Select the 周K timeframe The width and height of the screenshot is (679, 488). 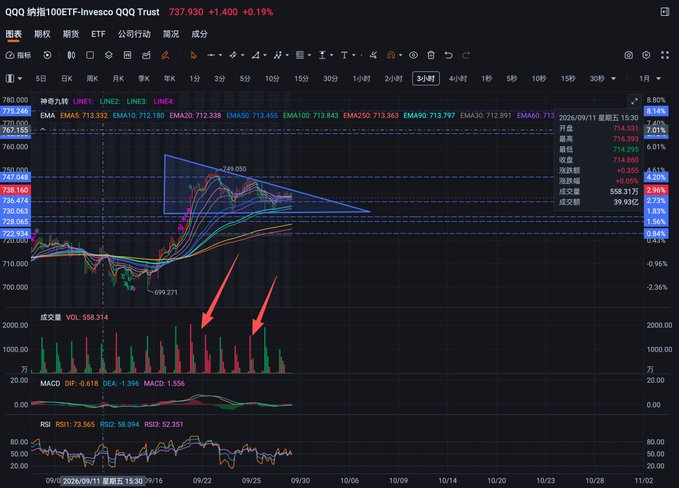[x=92, y=78]
